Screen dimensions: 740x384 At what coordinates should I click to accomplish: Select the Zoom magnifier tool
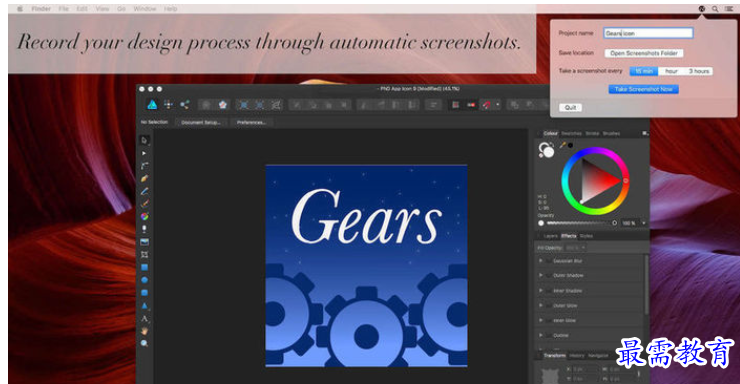click(x=144, y=343)
